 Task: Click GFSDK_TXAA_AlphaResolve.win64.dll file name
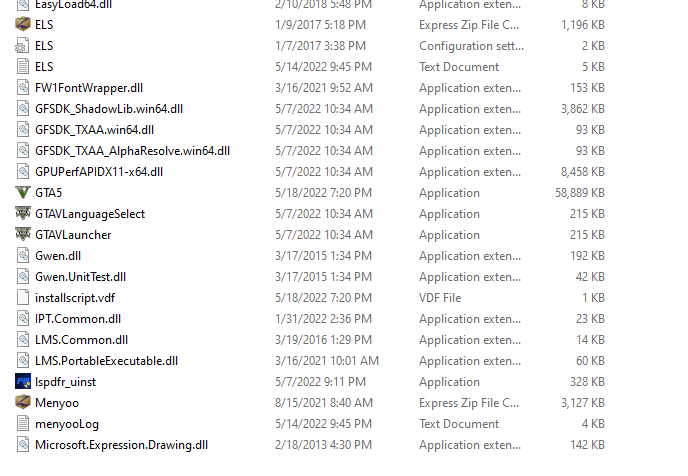point(133,151)
